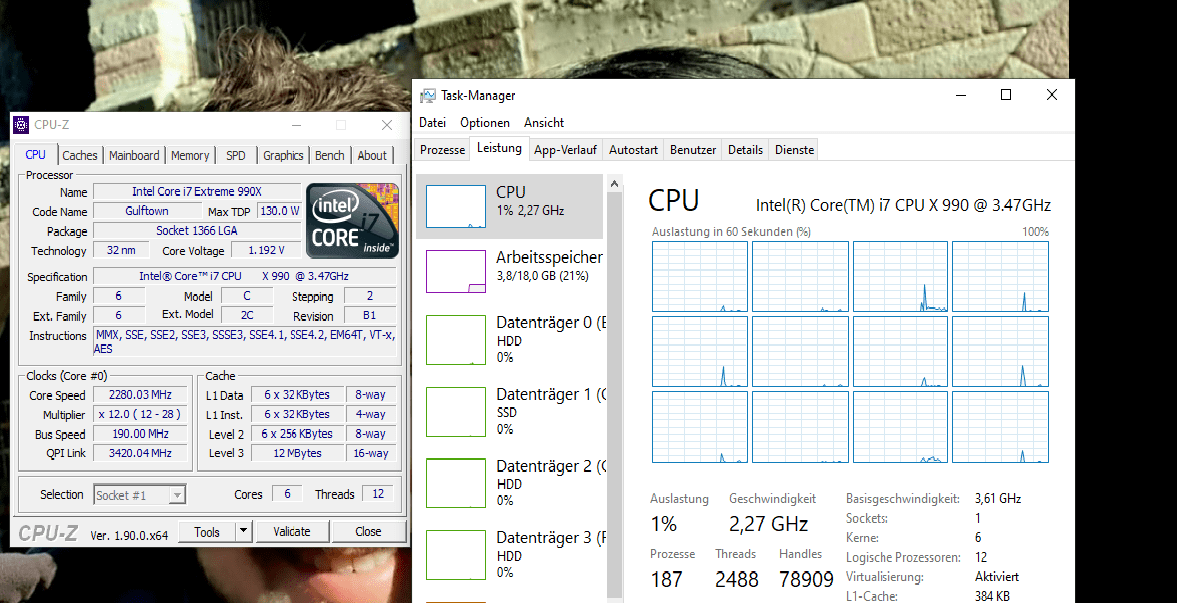Switch to the Details tab
This screenshot has width=1177, height=603.
tap(745, 148)
